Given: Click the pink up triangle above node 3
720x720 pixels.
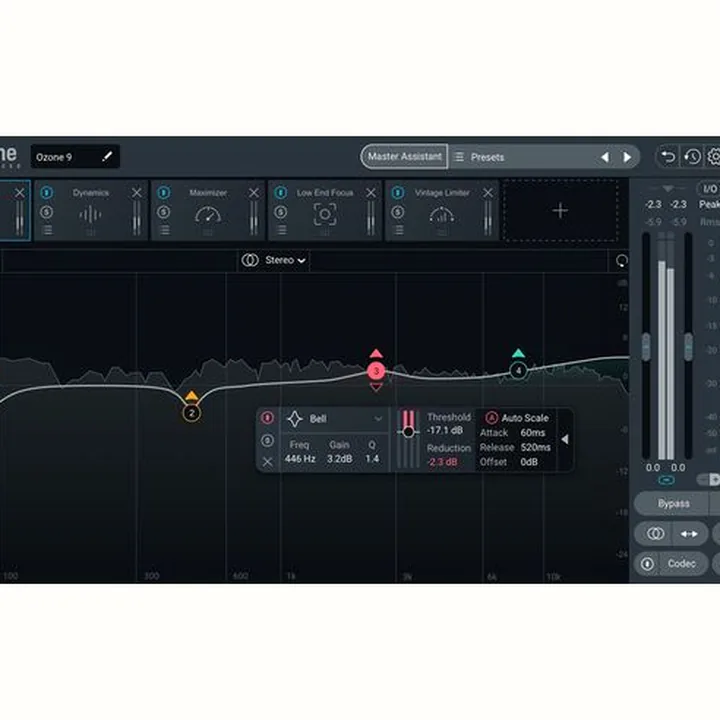Looking at the screenshot, I should click(x=376, y=353).
